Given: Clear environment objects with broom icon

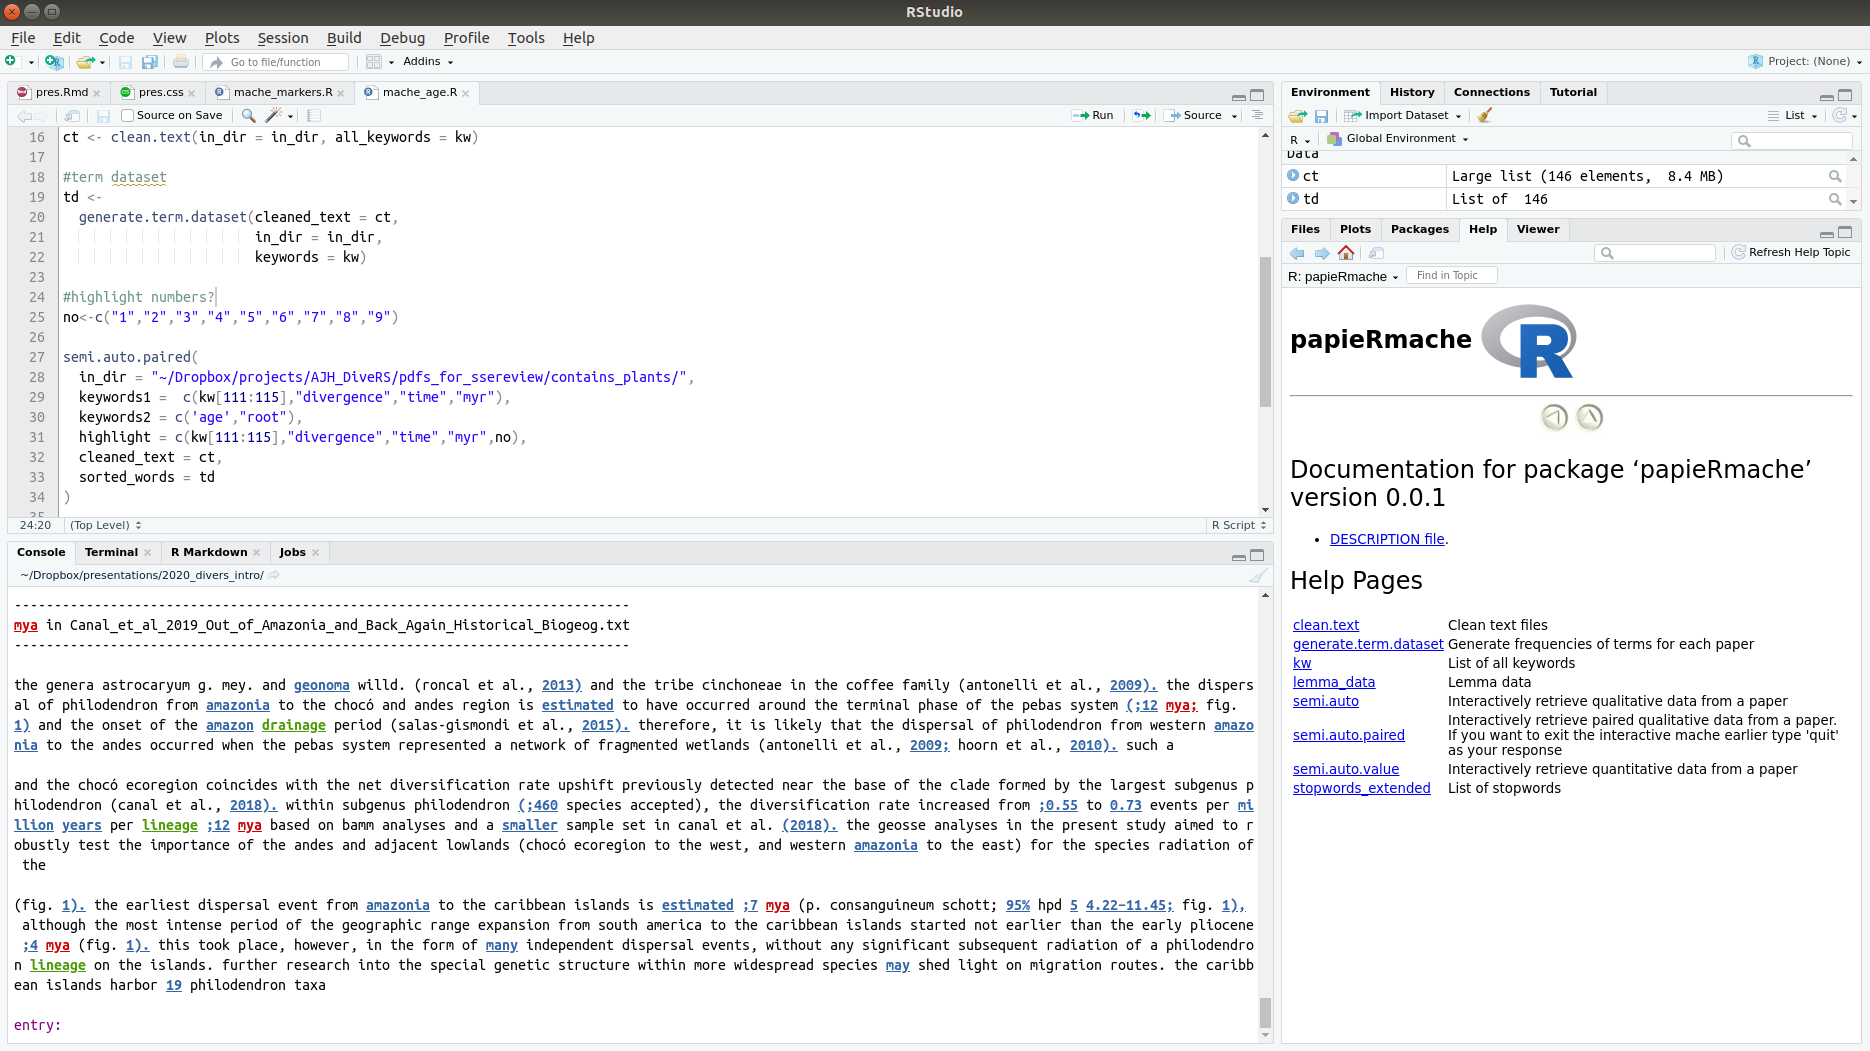Looking at the screenshot, I should tap(1485, 116).
